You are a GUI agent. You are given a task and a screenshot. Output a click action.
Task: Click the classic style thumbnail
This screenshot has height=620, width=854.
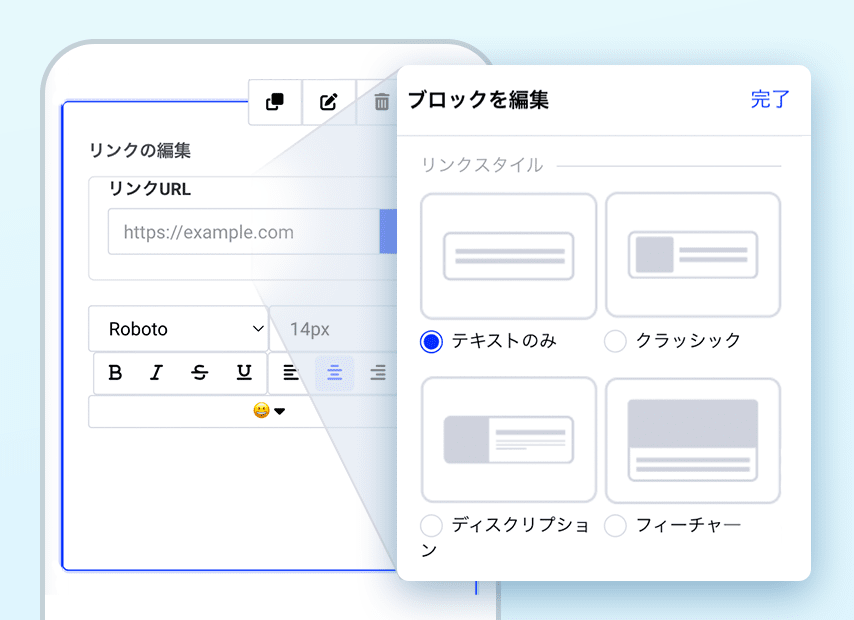pos(693,255)
